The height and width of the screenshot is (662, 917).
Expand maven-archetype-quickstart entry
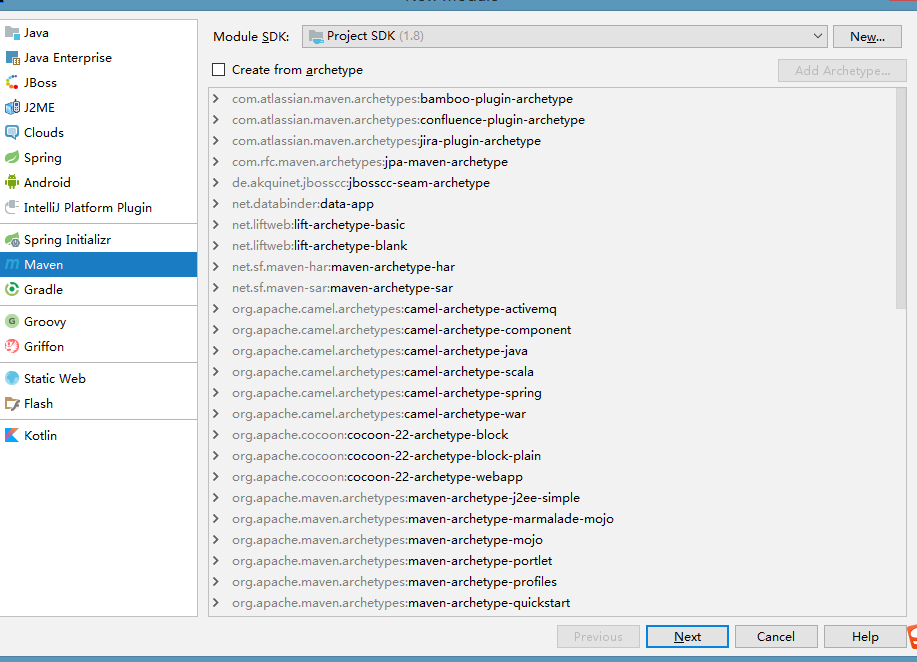click(216, 603)
